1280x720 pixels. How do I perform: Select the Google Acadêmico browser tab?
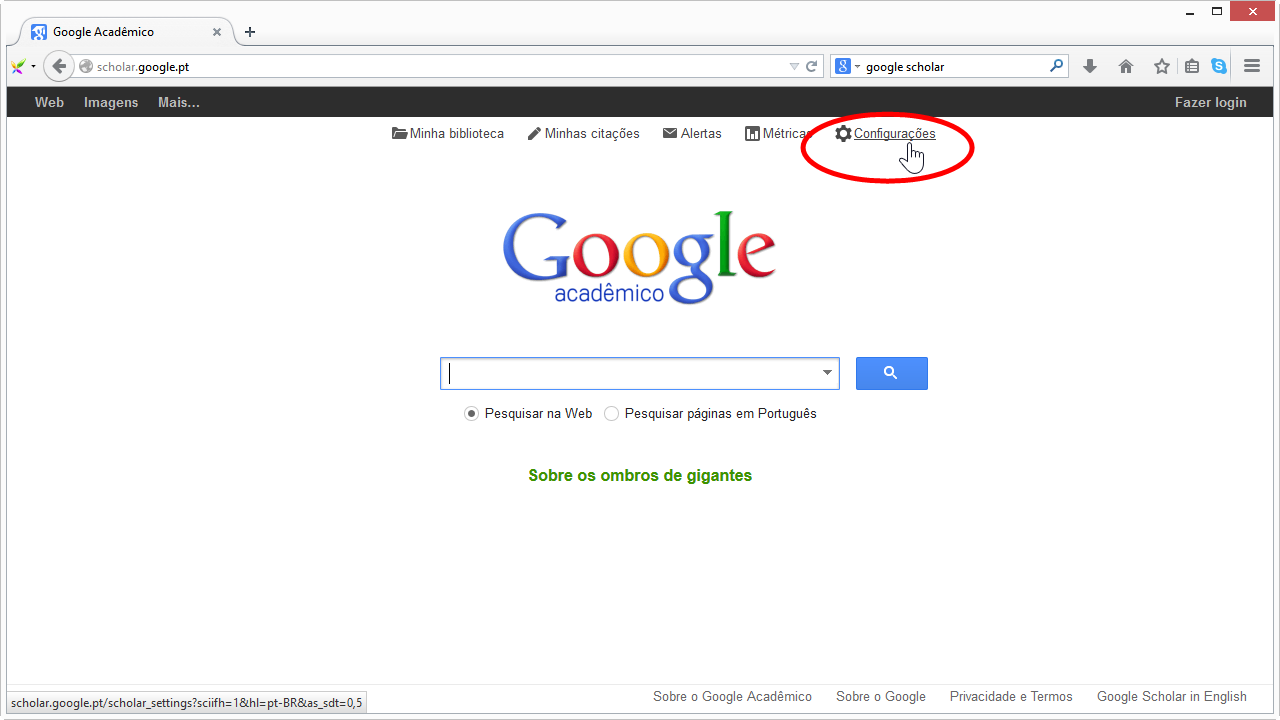pos(125,32)
